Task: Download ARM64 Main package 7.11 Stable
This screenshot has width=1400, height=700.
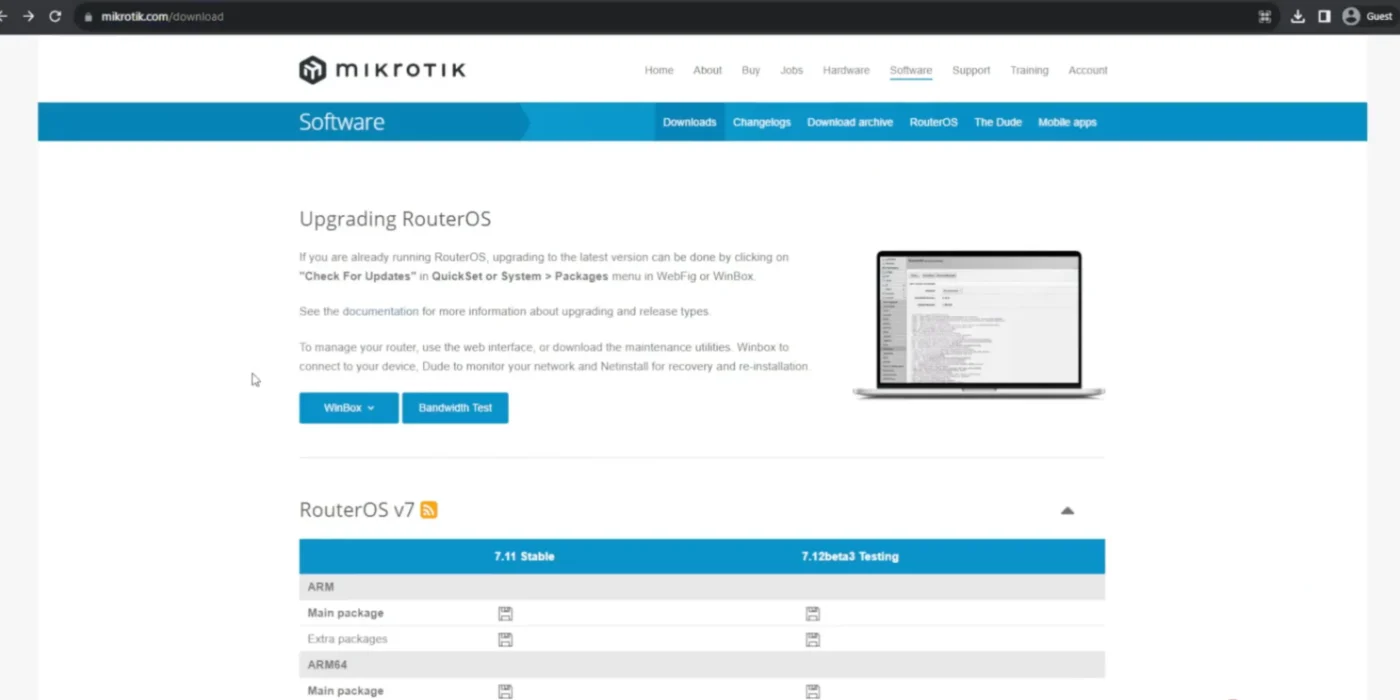Action: pyautogui.click(x=505, y=691)
